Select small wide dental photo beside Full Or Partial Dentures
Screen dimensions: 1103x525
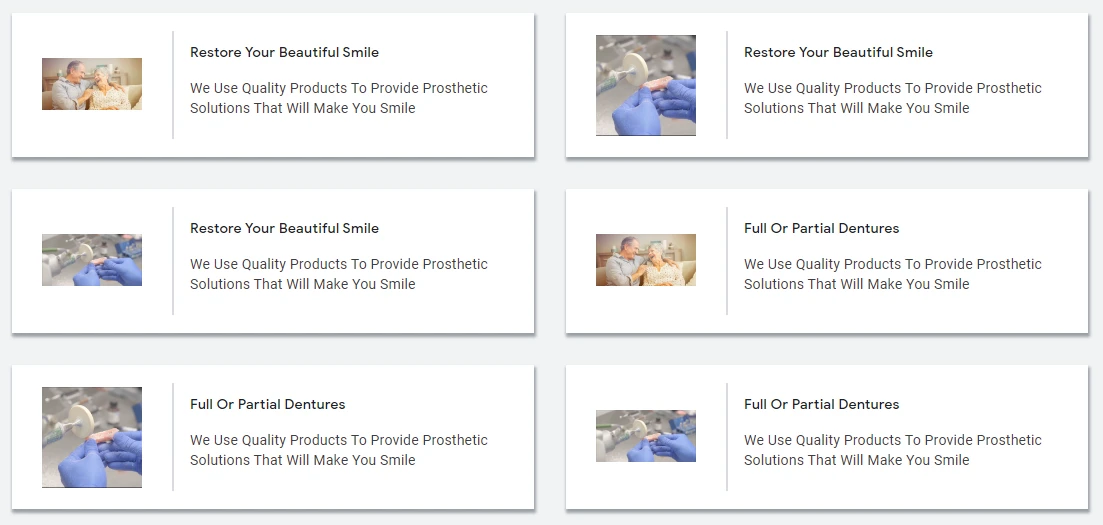coord(646,436)
